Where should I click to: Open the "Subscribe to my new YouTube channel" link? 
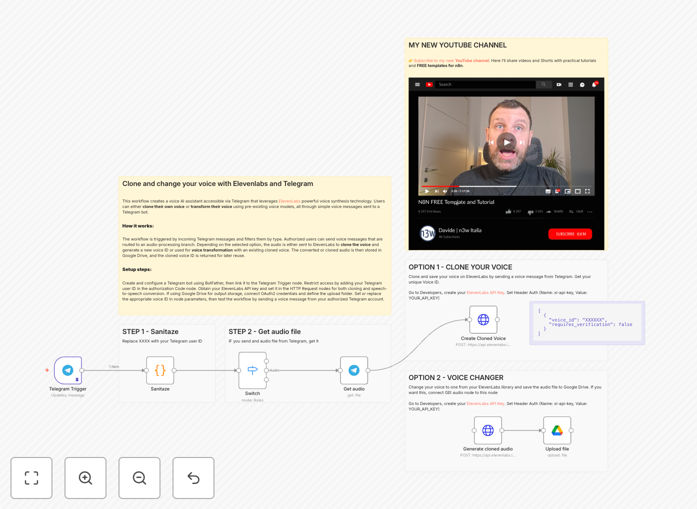451,60
